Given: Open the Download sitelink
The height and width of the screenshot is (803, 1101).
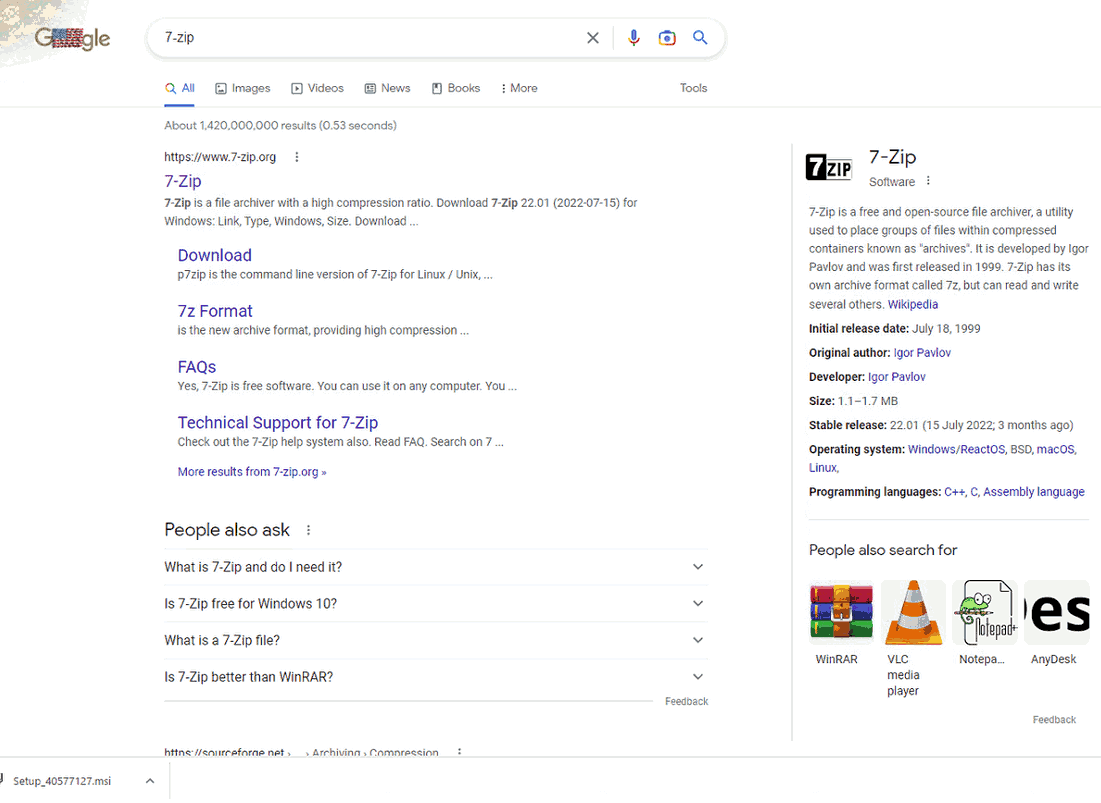Looking at the screenshot, I should pos(214,256).
